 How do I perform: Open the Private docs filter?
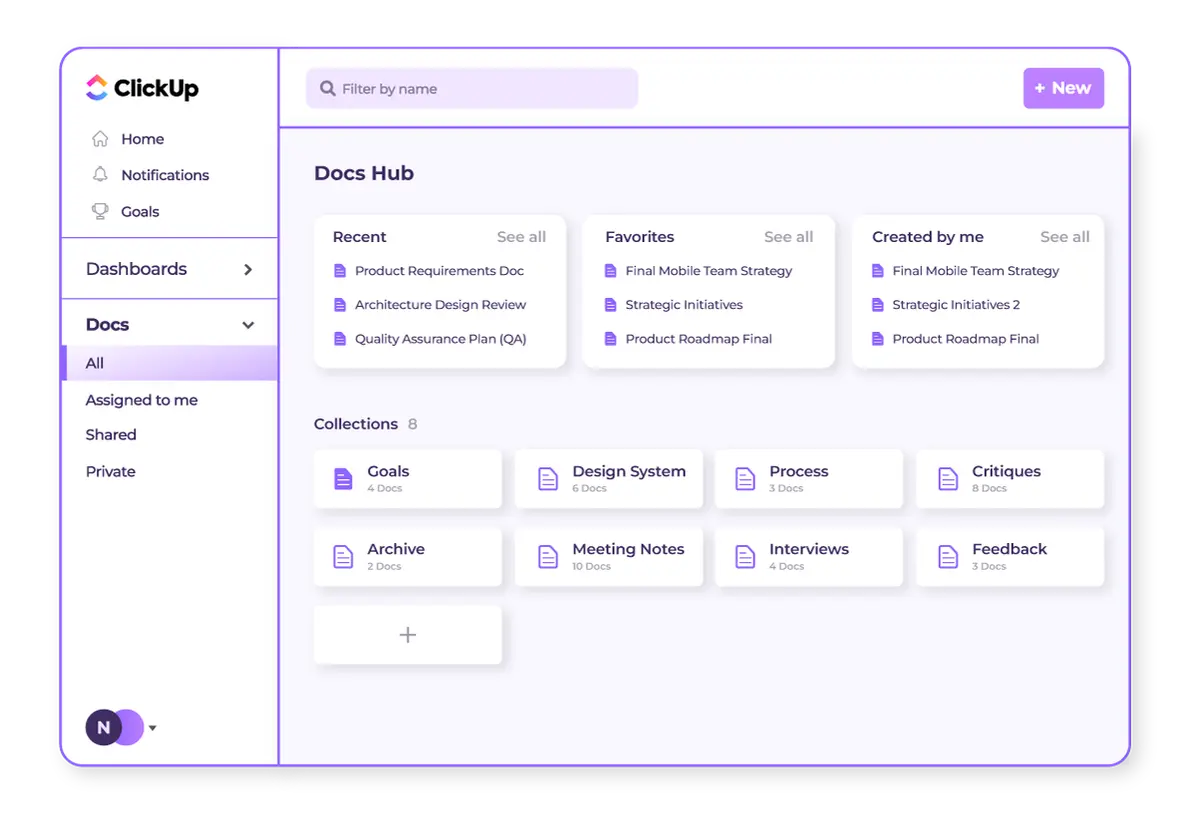point(111,471)
